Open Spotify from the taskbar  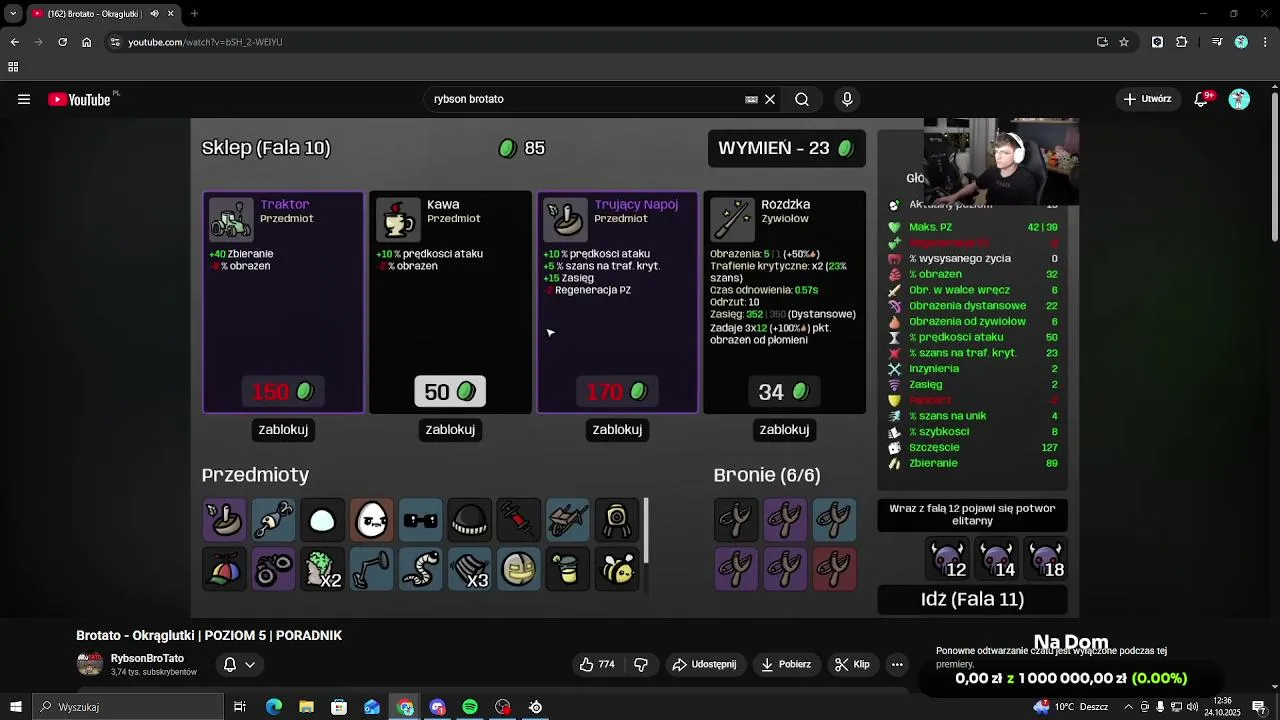[x=470, y=707]
